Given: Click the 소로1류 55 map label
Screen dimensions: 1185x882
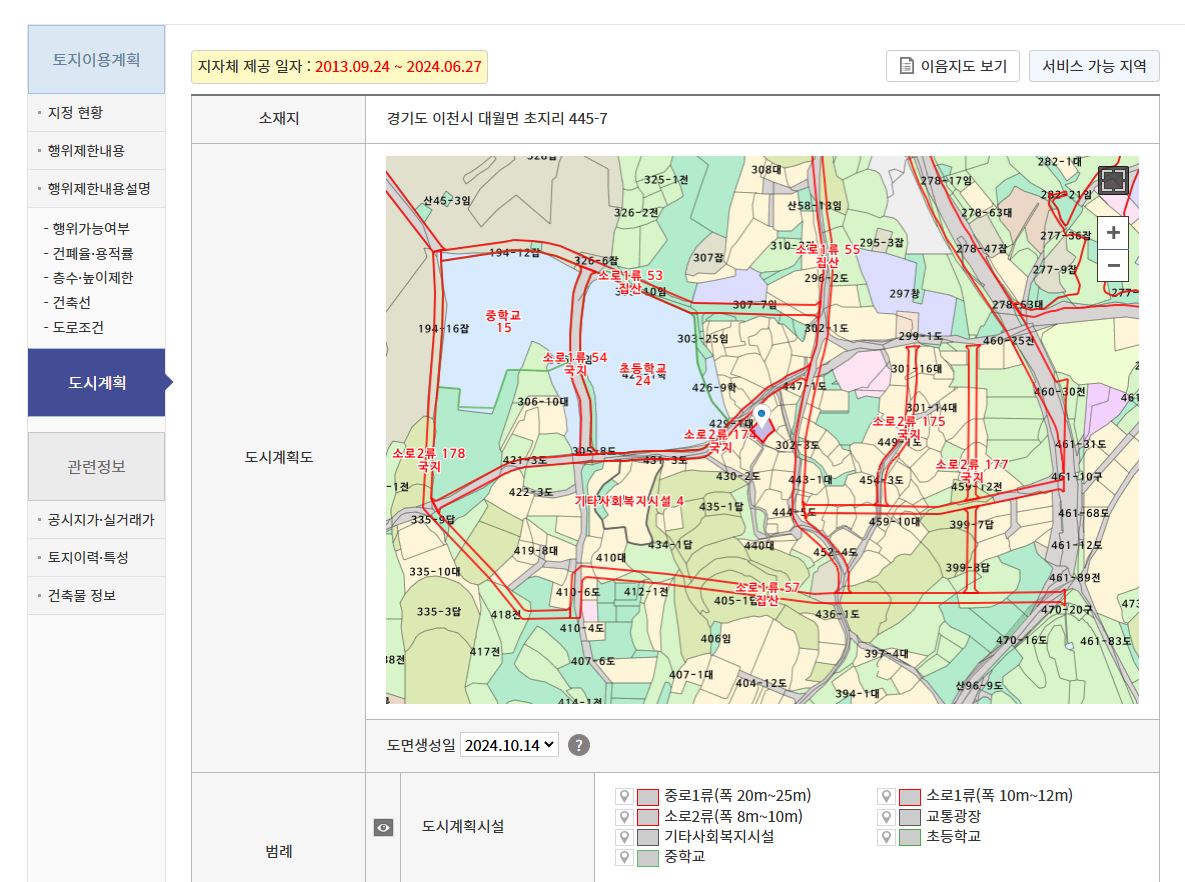Looking at the screenshot, I should click(x=827, y=255).
